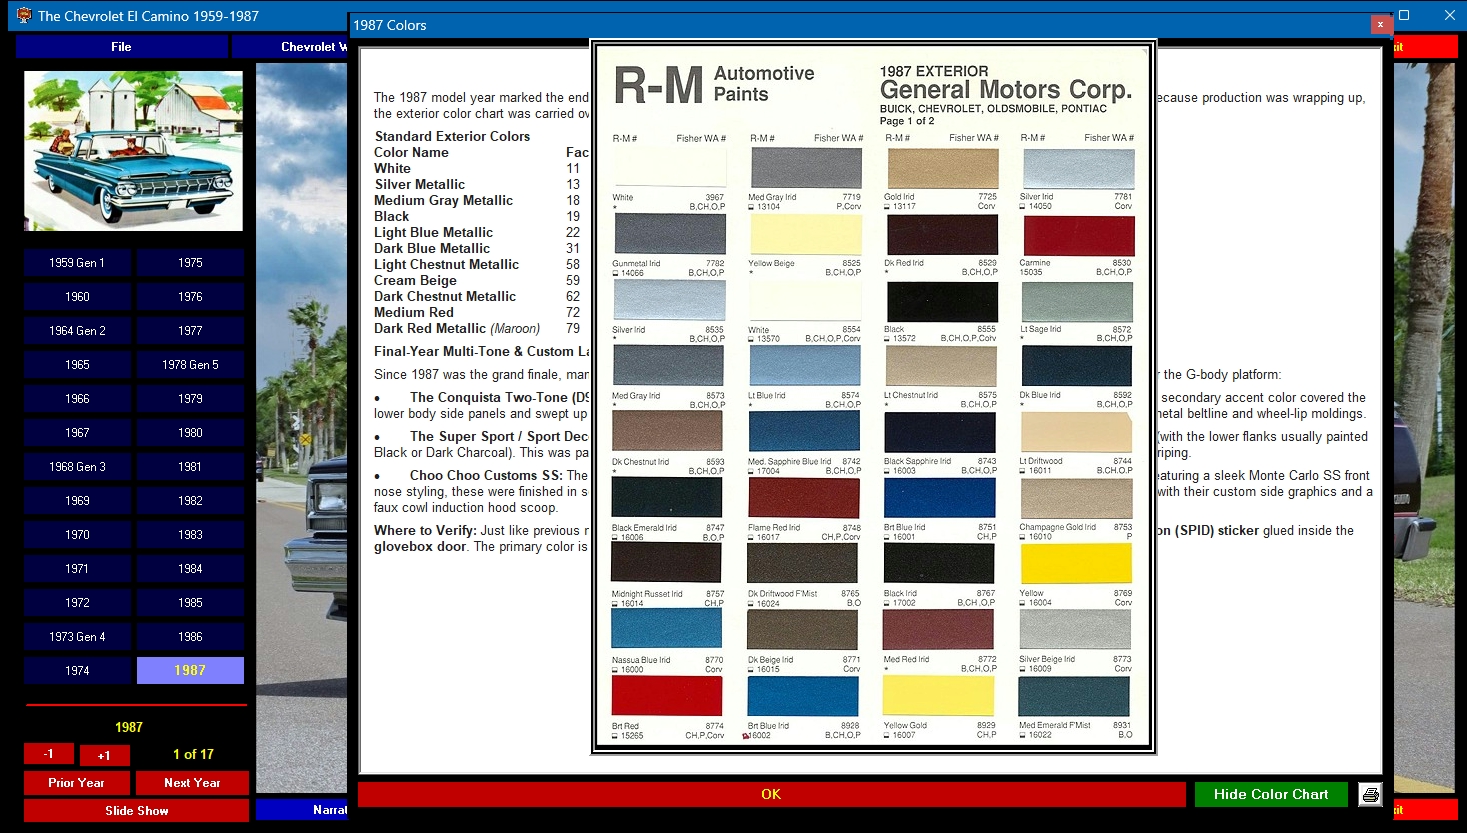The image size is (1467, 833).
Task: Click the highlighted 1987 year button
Action: [190, 671]
